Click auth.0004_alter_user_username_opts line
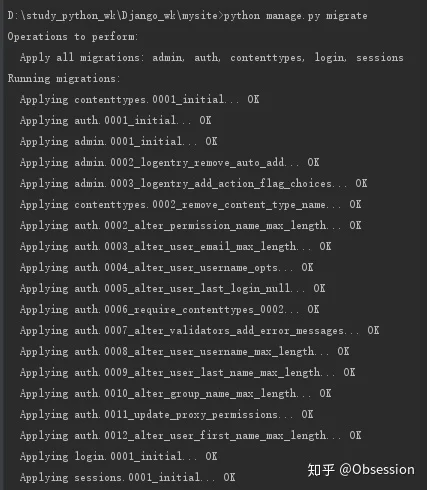Screen dimensions: 427x490 tap(166, 267)
